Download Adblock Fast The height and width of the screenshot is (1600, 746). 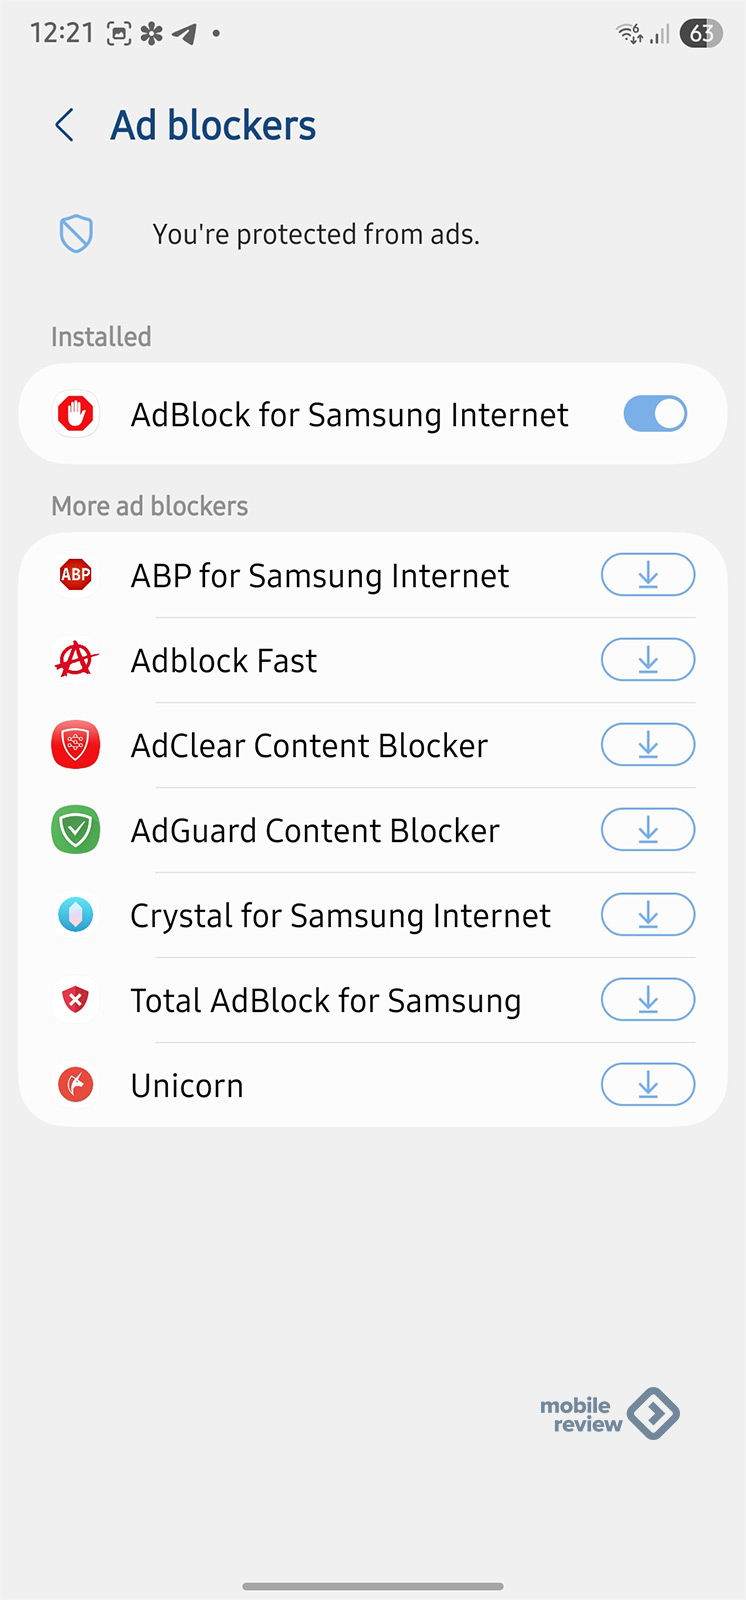(648, 660)
